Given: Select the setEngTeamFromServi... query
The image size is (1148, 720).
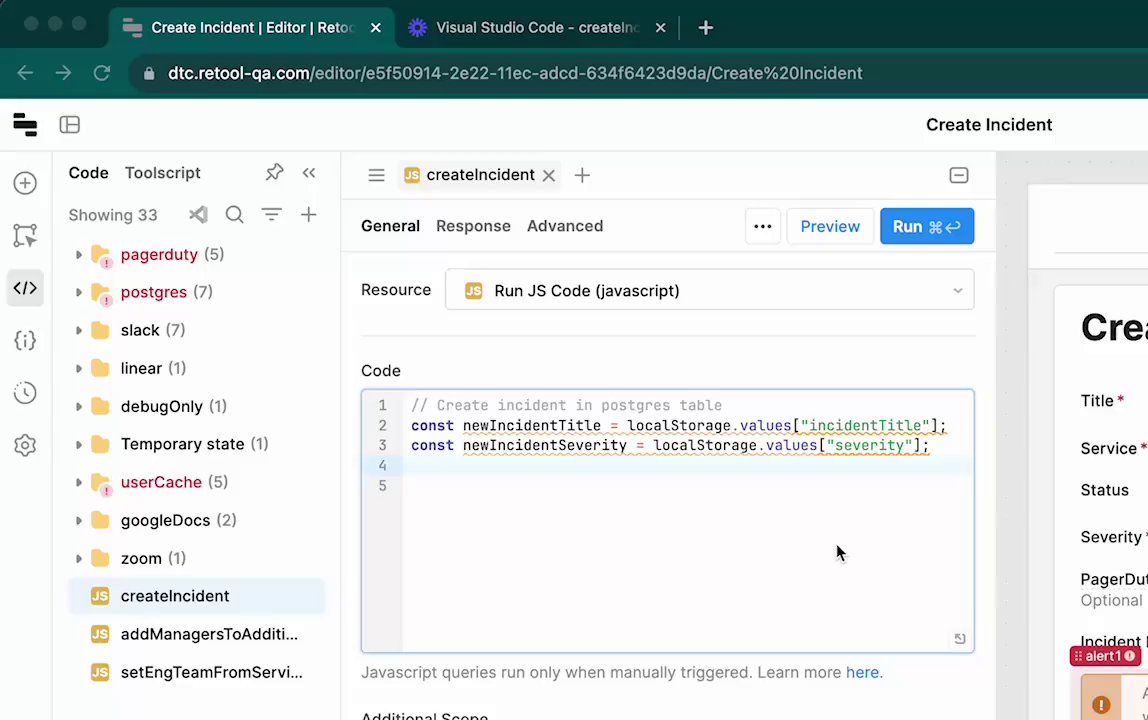Looking at the screenshot, I should click(x=211, y=672).
